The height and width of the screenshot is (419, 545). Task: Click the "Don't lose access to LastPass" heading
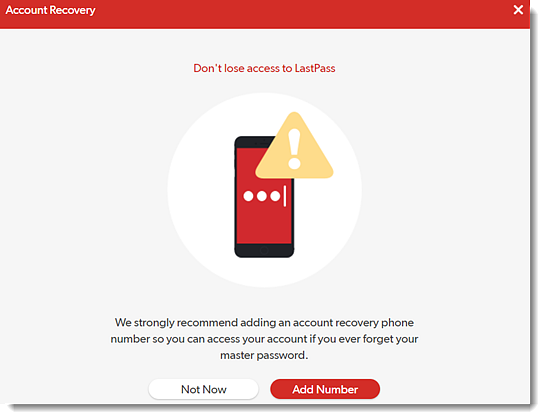[x=264, y=68]
